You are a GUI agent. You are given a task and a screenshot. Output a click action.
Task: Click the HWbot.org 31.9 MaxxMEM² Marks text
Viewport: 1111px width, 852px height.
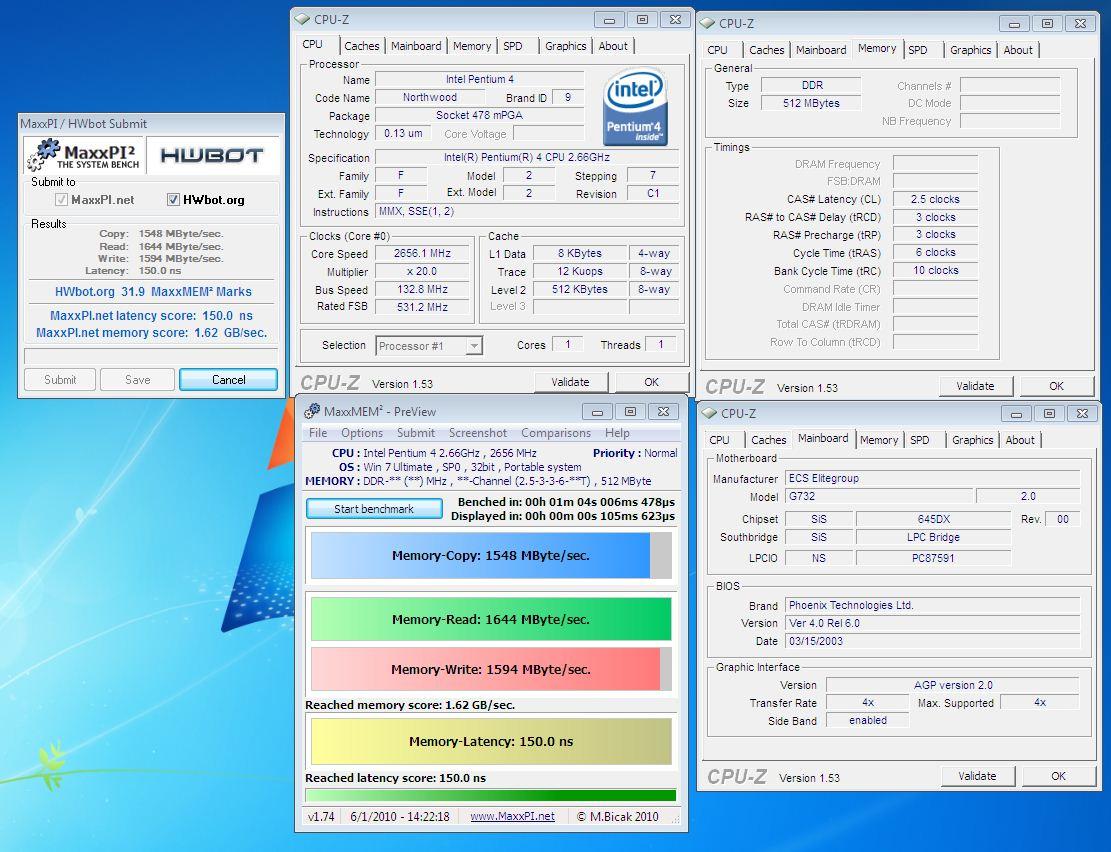(152, 291)
